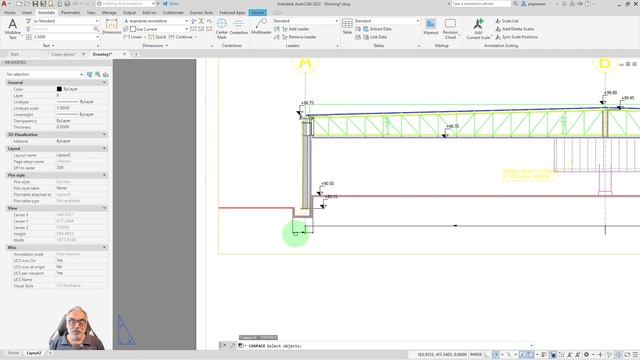Open the Manage ribbon tab
Viewport: 640px width, 360px height.
(x=109, y=13)
